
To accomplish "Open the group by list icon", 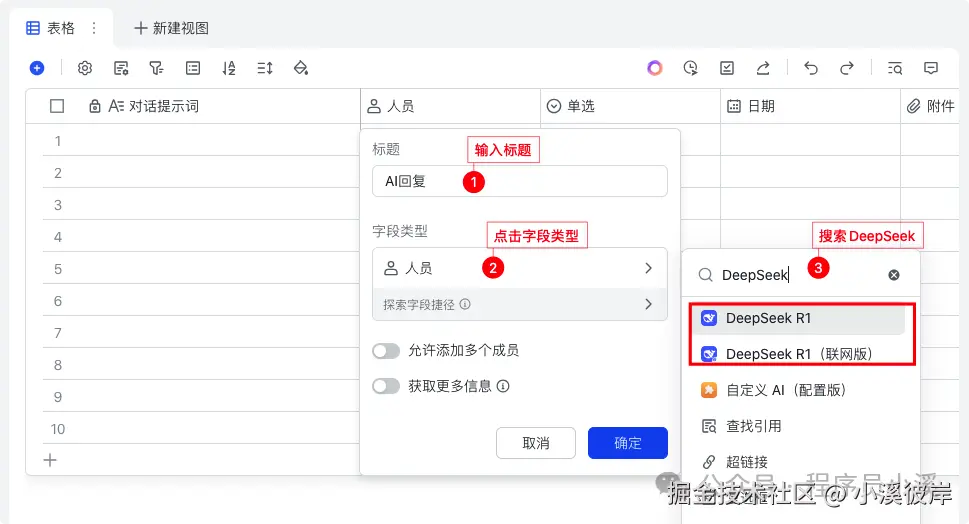I will tap(193, 68).
